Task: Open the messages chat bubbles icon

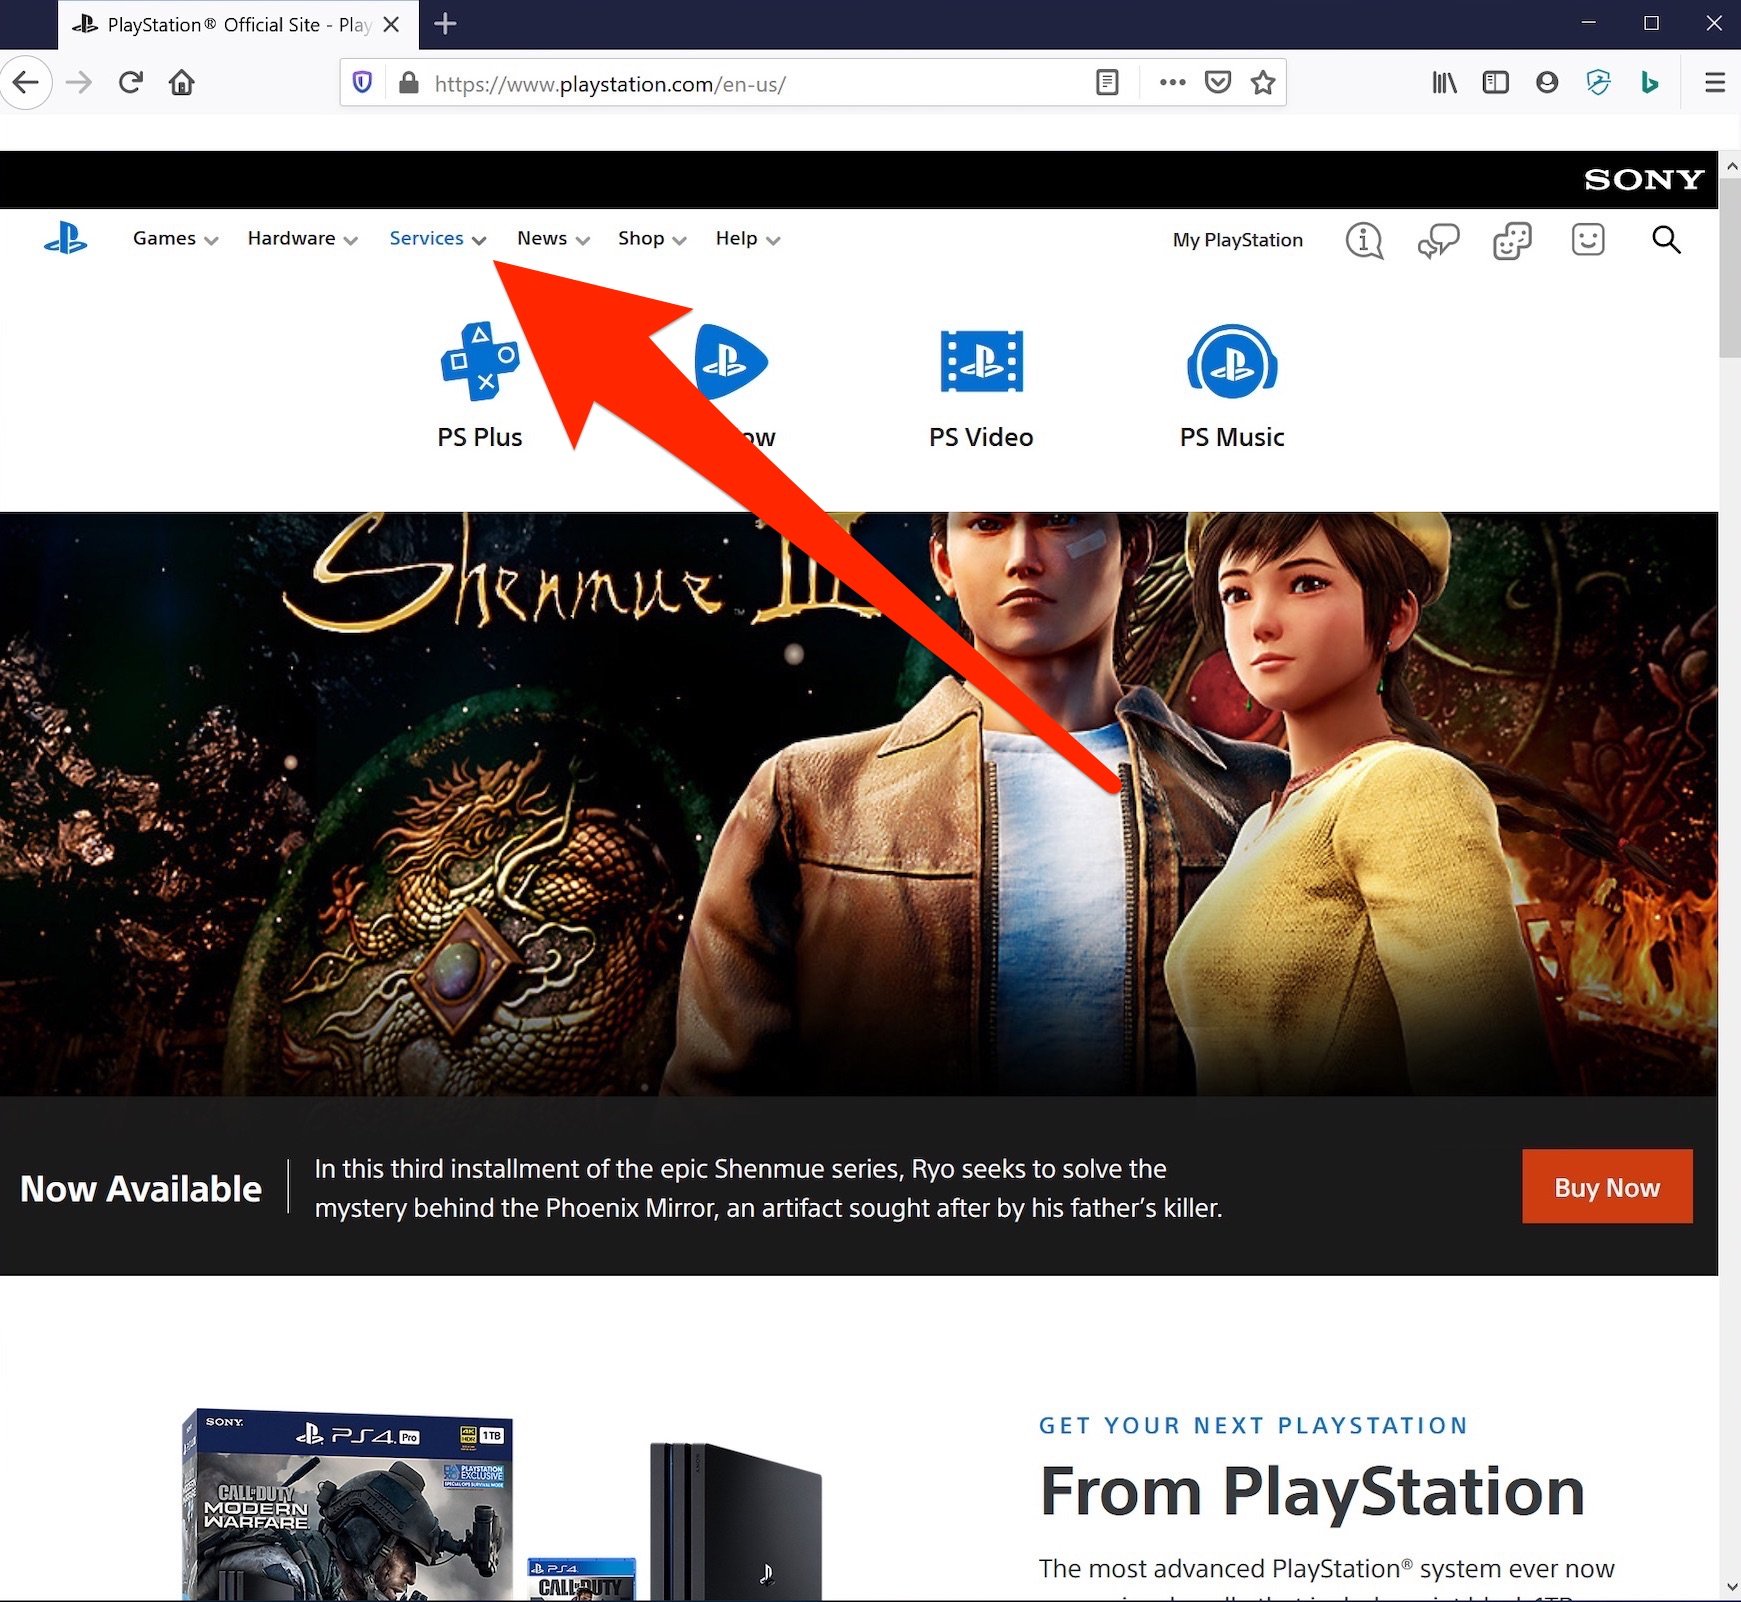Action: (1438, 240)
